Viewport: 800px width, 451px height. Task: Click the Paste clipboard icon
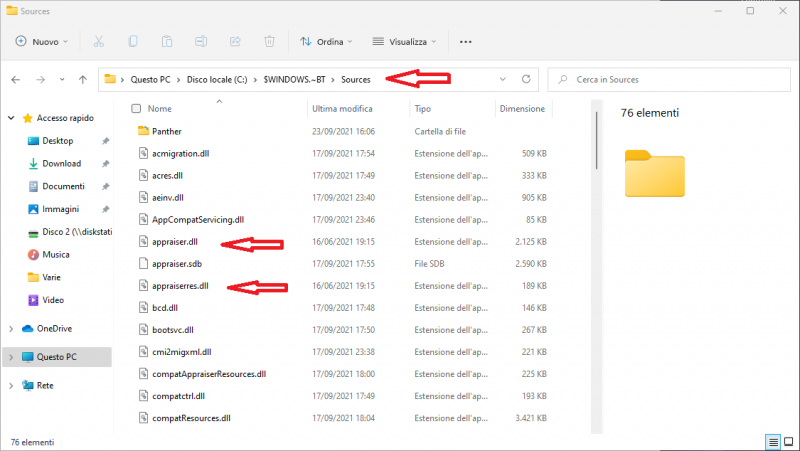coord(167,41)
